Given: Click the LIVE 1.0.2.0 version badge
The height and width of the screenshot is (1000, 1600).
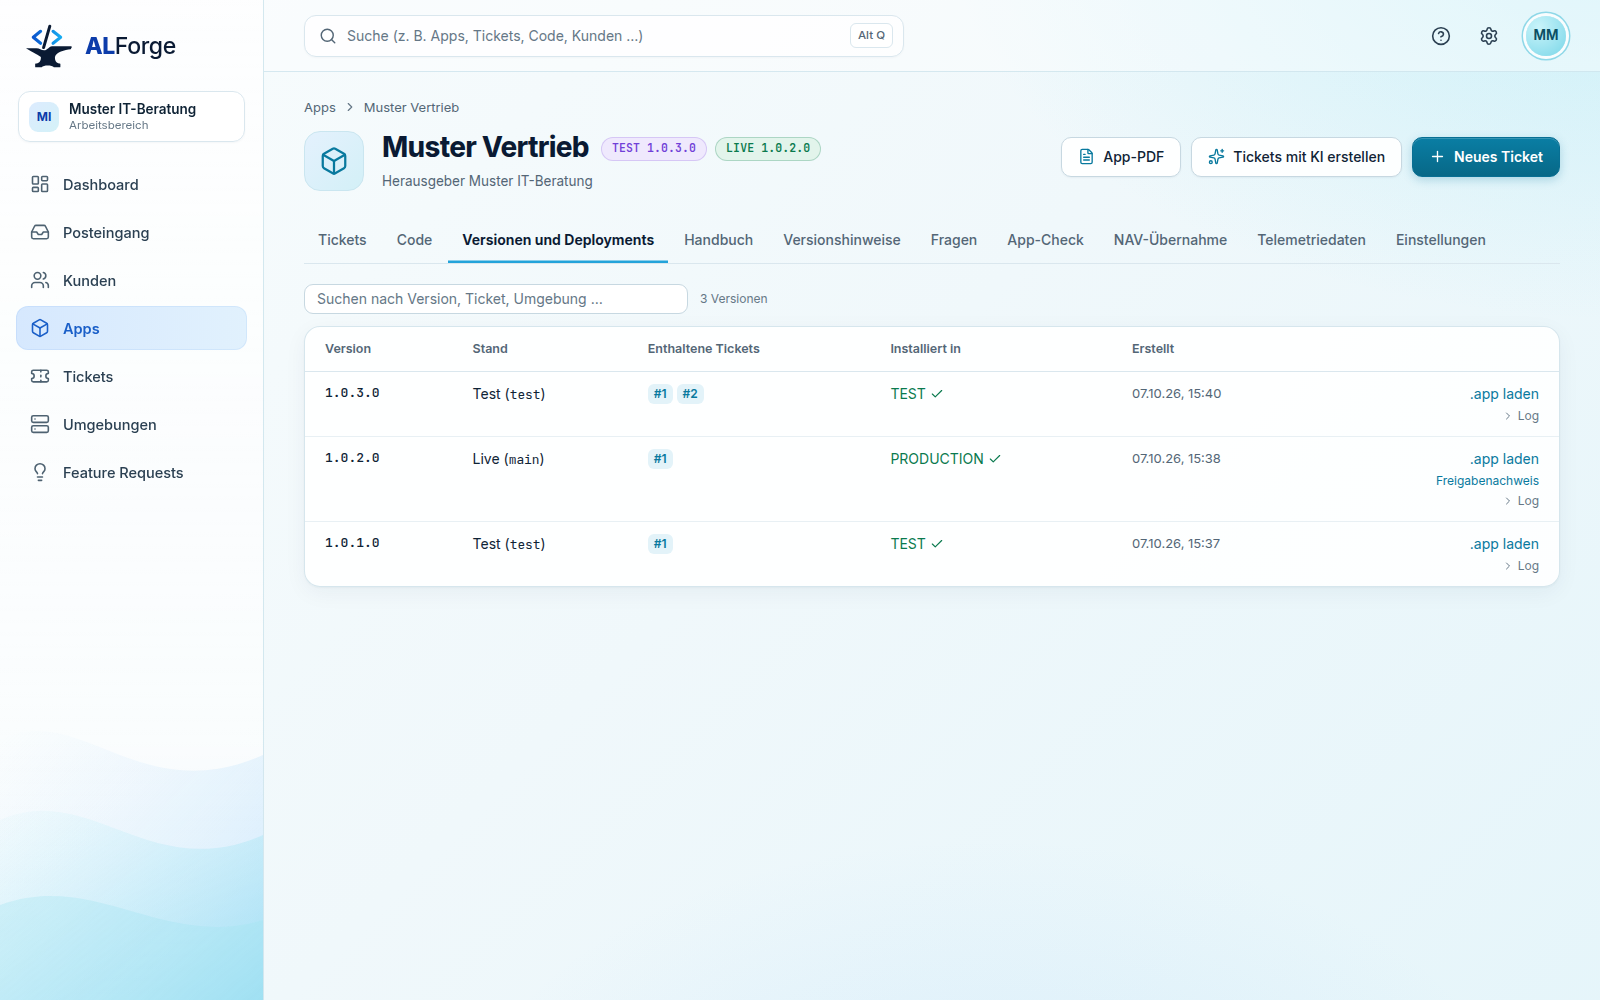Looking at the screenshot, I should [x=768, y=148].
